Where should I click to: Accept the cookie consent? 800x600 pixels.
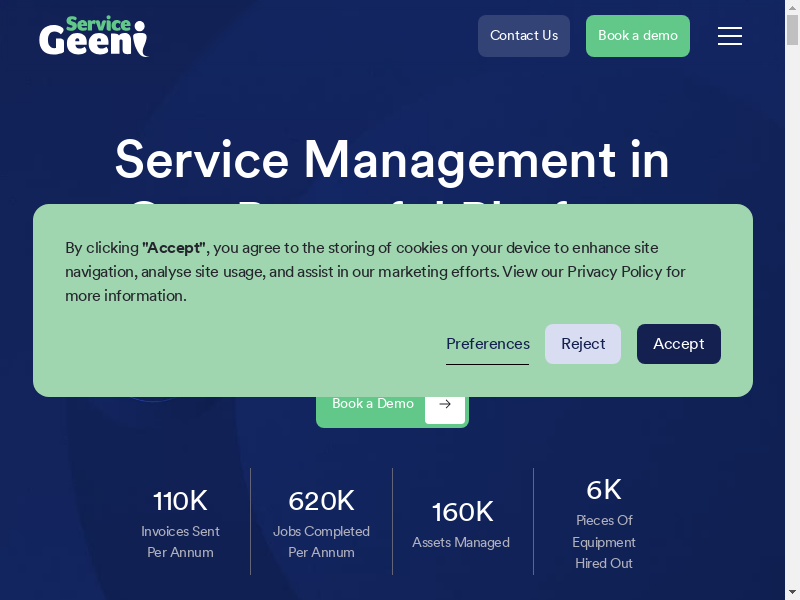(x=678, y=344)
